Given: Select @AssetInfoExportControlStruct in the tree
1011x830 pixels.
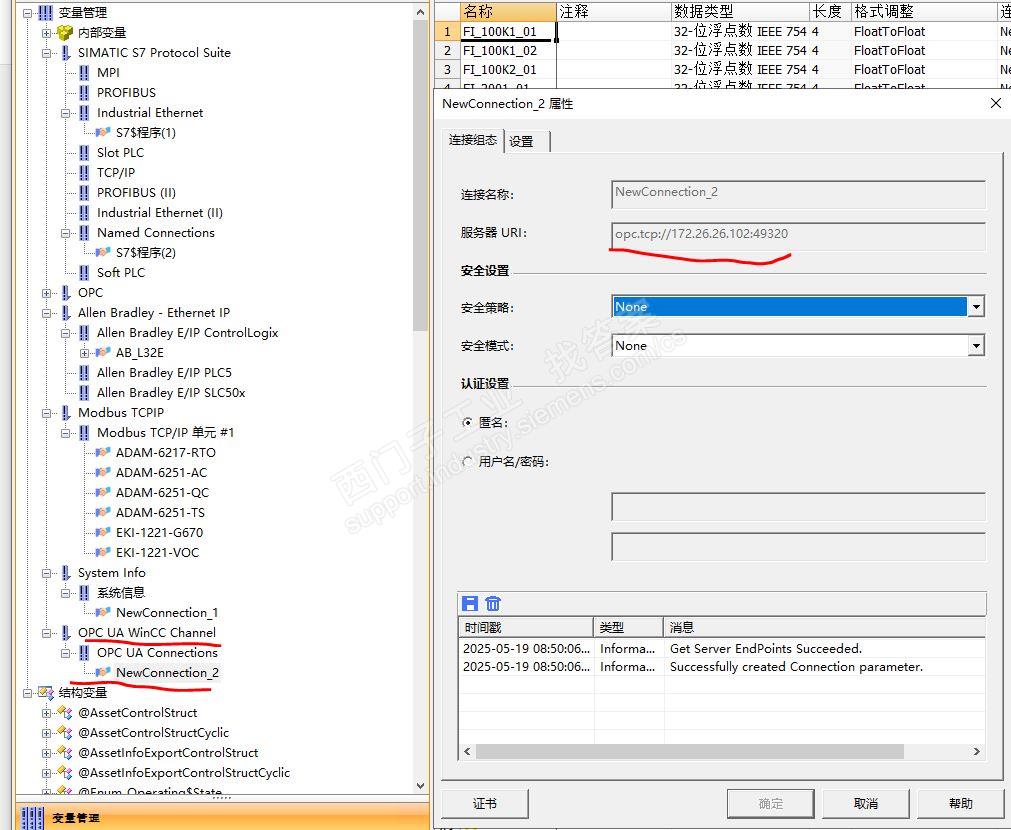Looking at the screenshot, I should (x=168, y=753).
